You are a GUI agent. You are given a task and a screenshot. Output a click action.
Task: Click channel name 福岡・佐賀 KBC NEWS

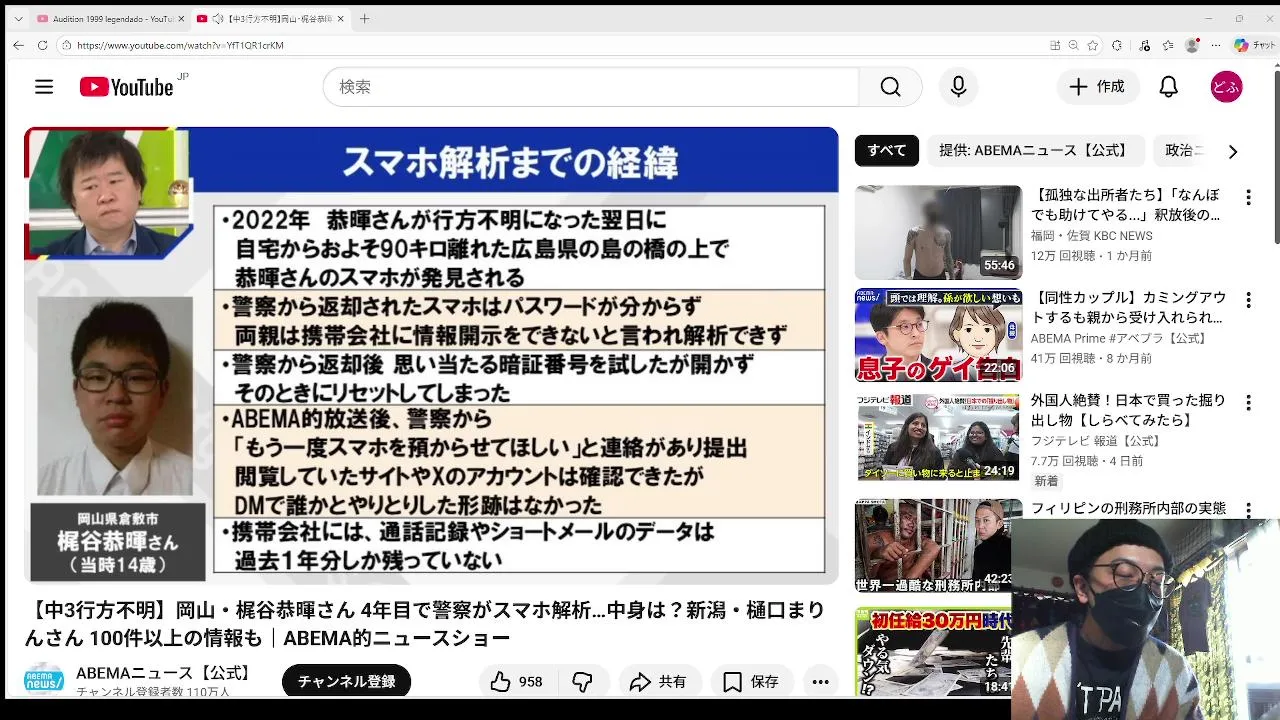pos(1091,236)
